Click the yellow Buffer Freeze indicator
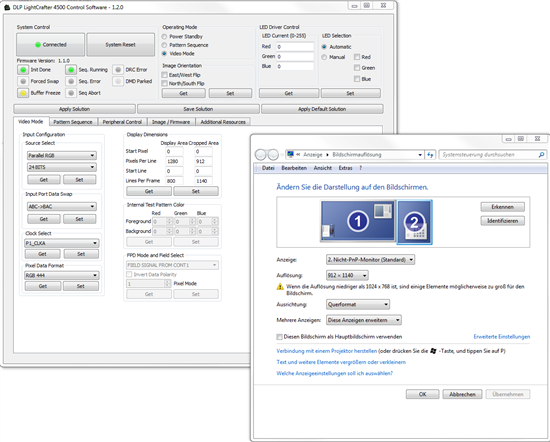 click(23, 93)
